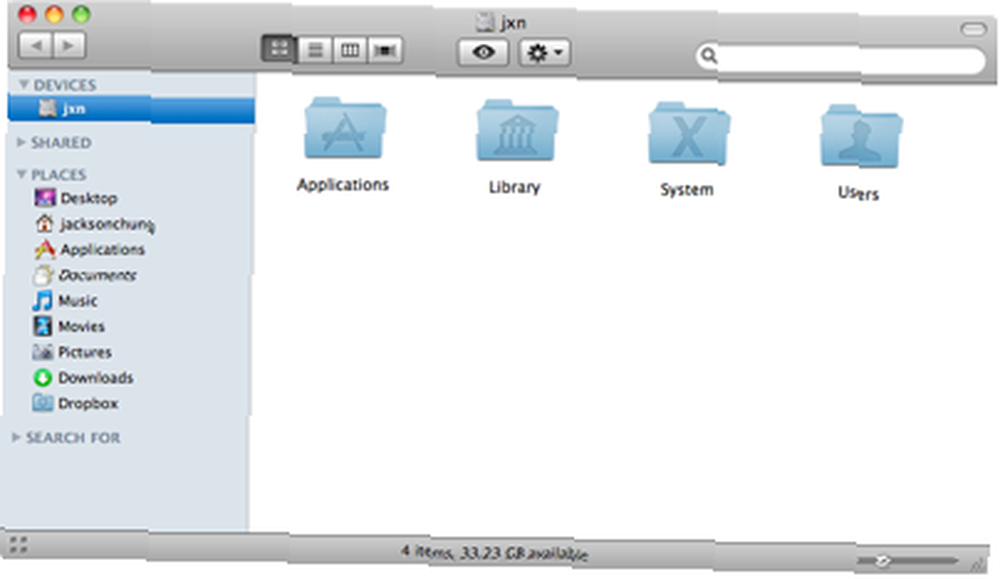This screenshot has width=1000, height=579.
Task: Open the Applications folder icon
Action: (x=344, y=128)
